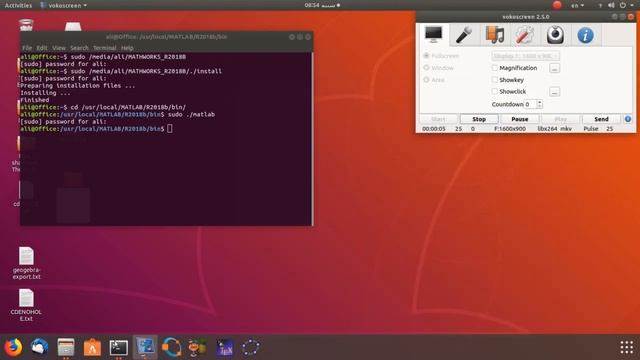
Task: Open the terminal Terminal menu
Action: 104,48
